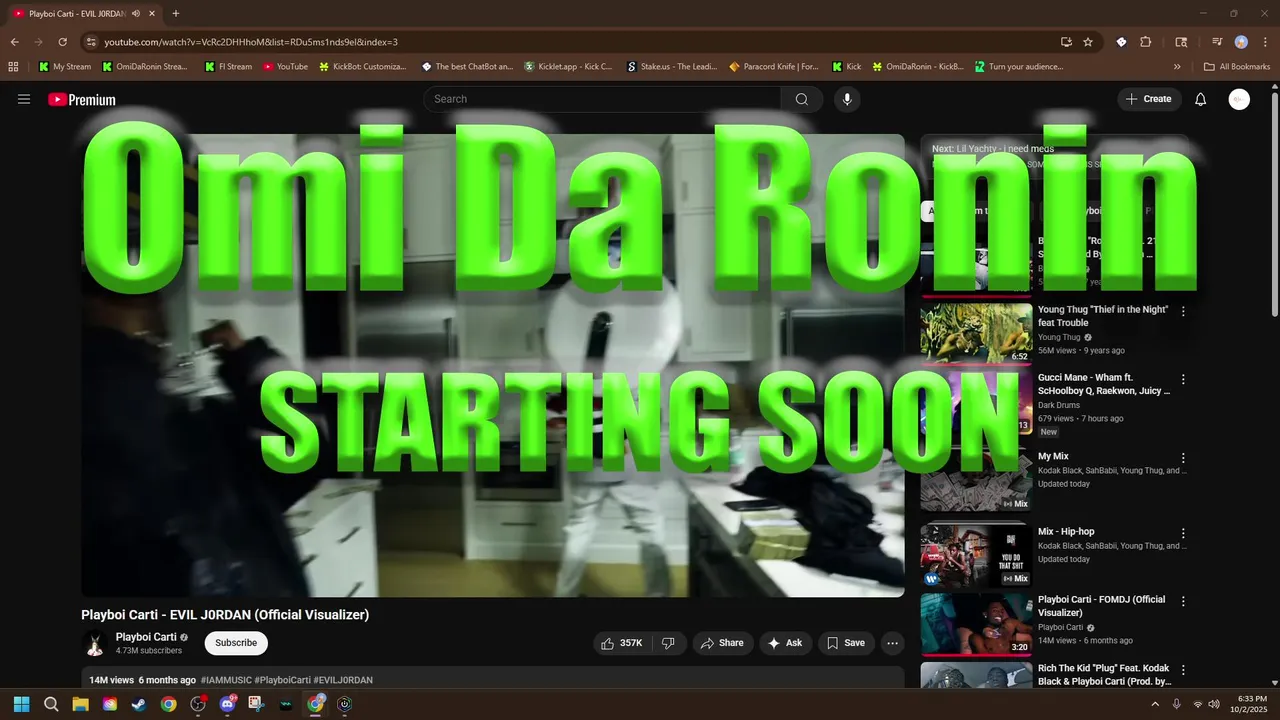Image resolution: width=1280 pixels, height=720 pixels.
Task: Open File Explorer from the taskbar
Action: point(80,704)
